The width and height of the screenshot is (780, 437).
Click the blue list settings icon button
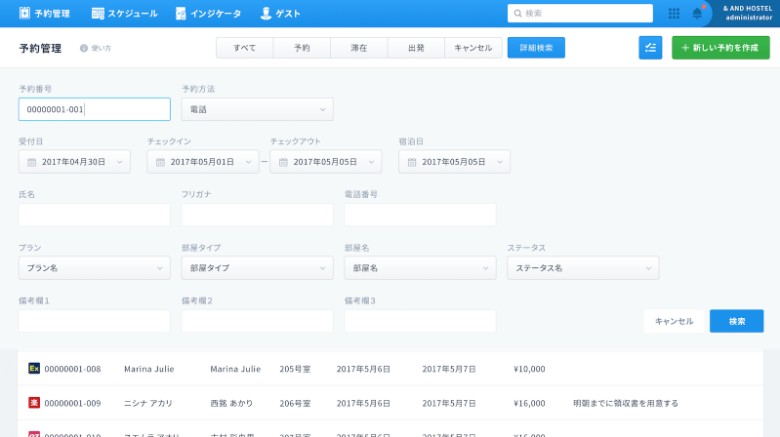[650, 47]
